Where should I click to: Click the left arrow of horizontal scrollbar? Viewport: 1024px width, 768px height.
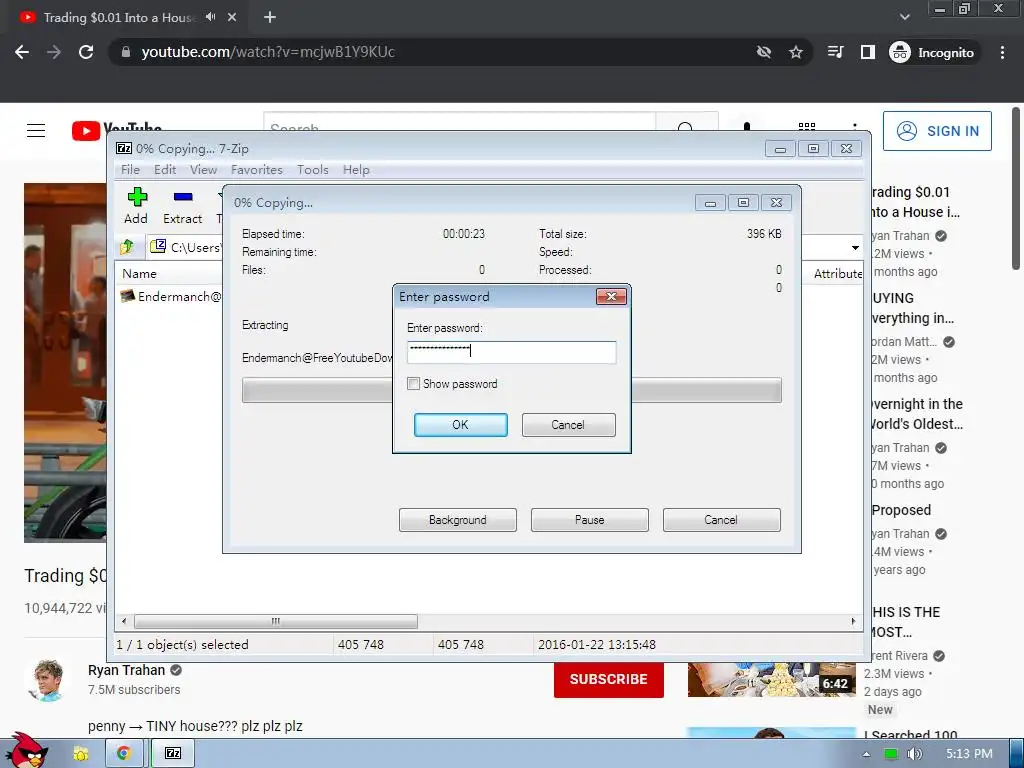coord(124,621)
